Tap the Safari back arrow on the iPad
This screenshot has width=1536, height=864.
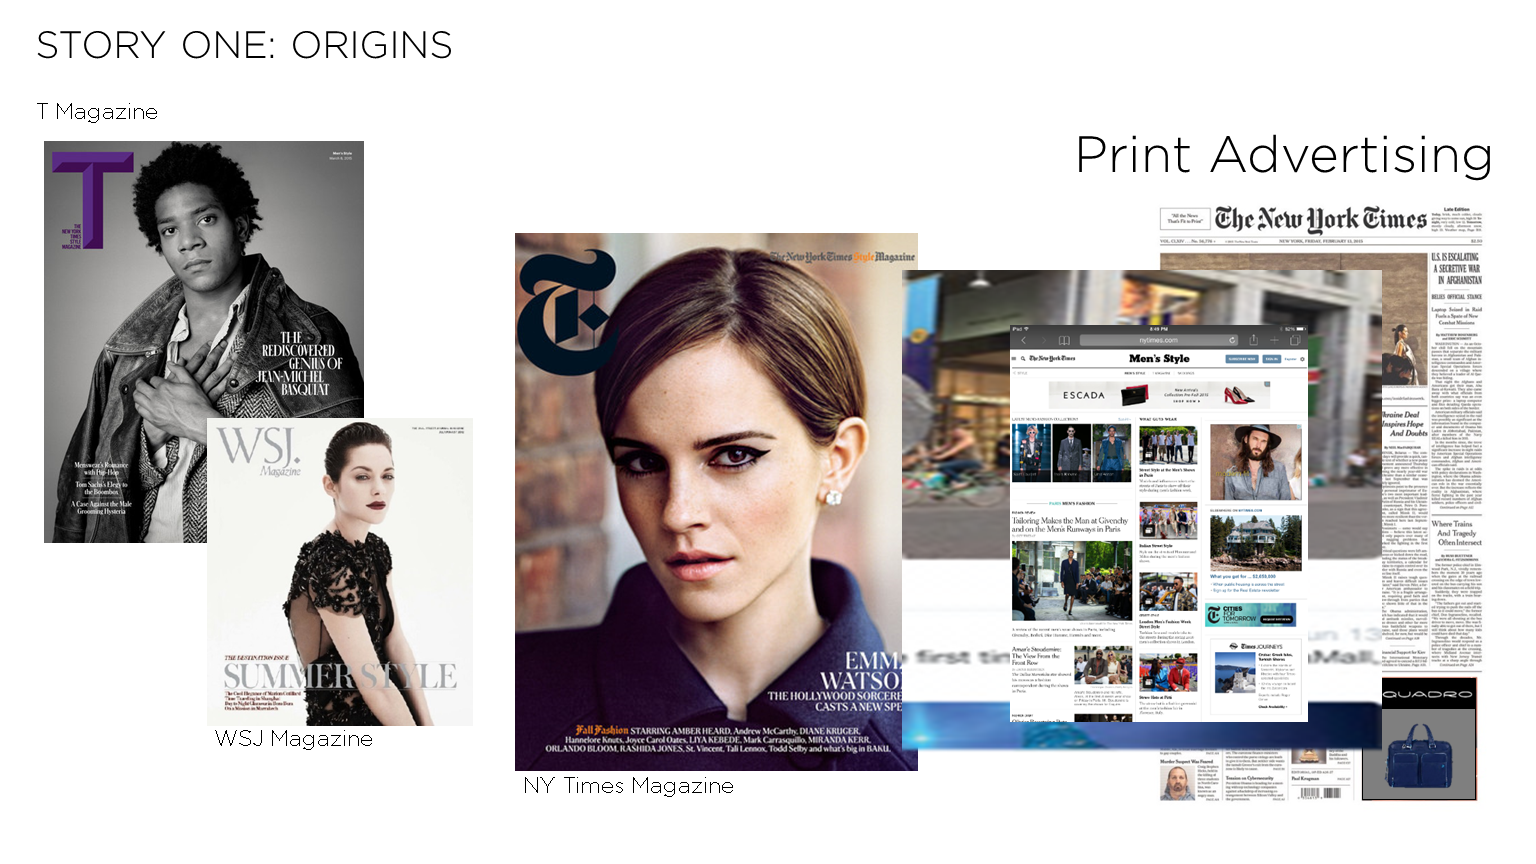click(1024, 340)
